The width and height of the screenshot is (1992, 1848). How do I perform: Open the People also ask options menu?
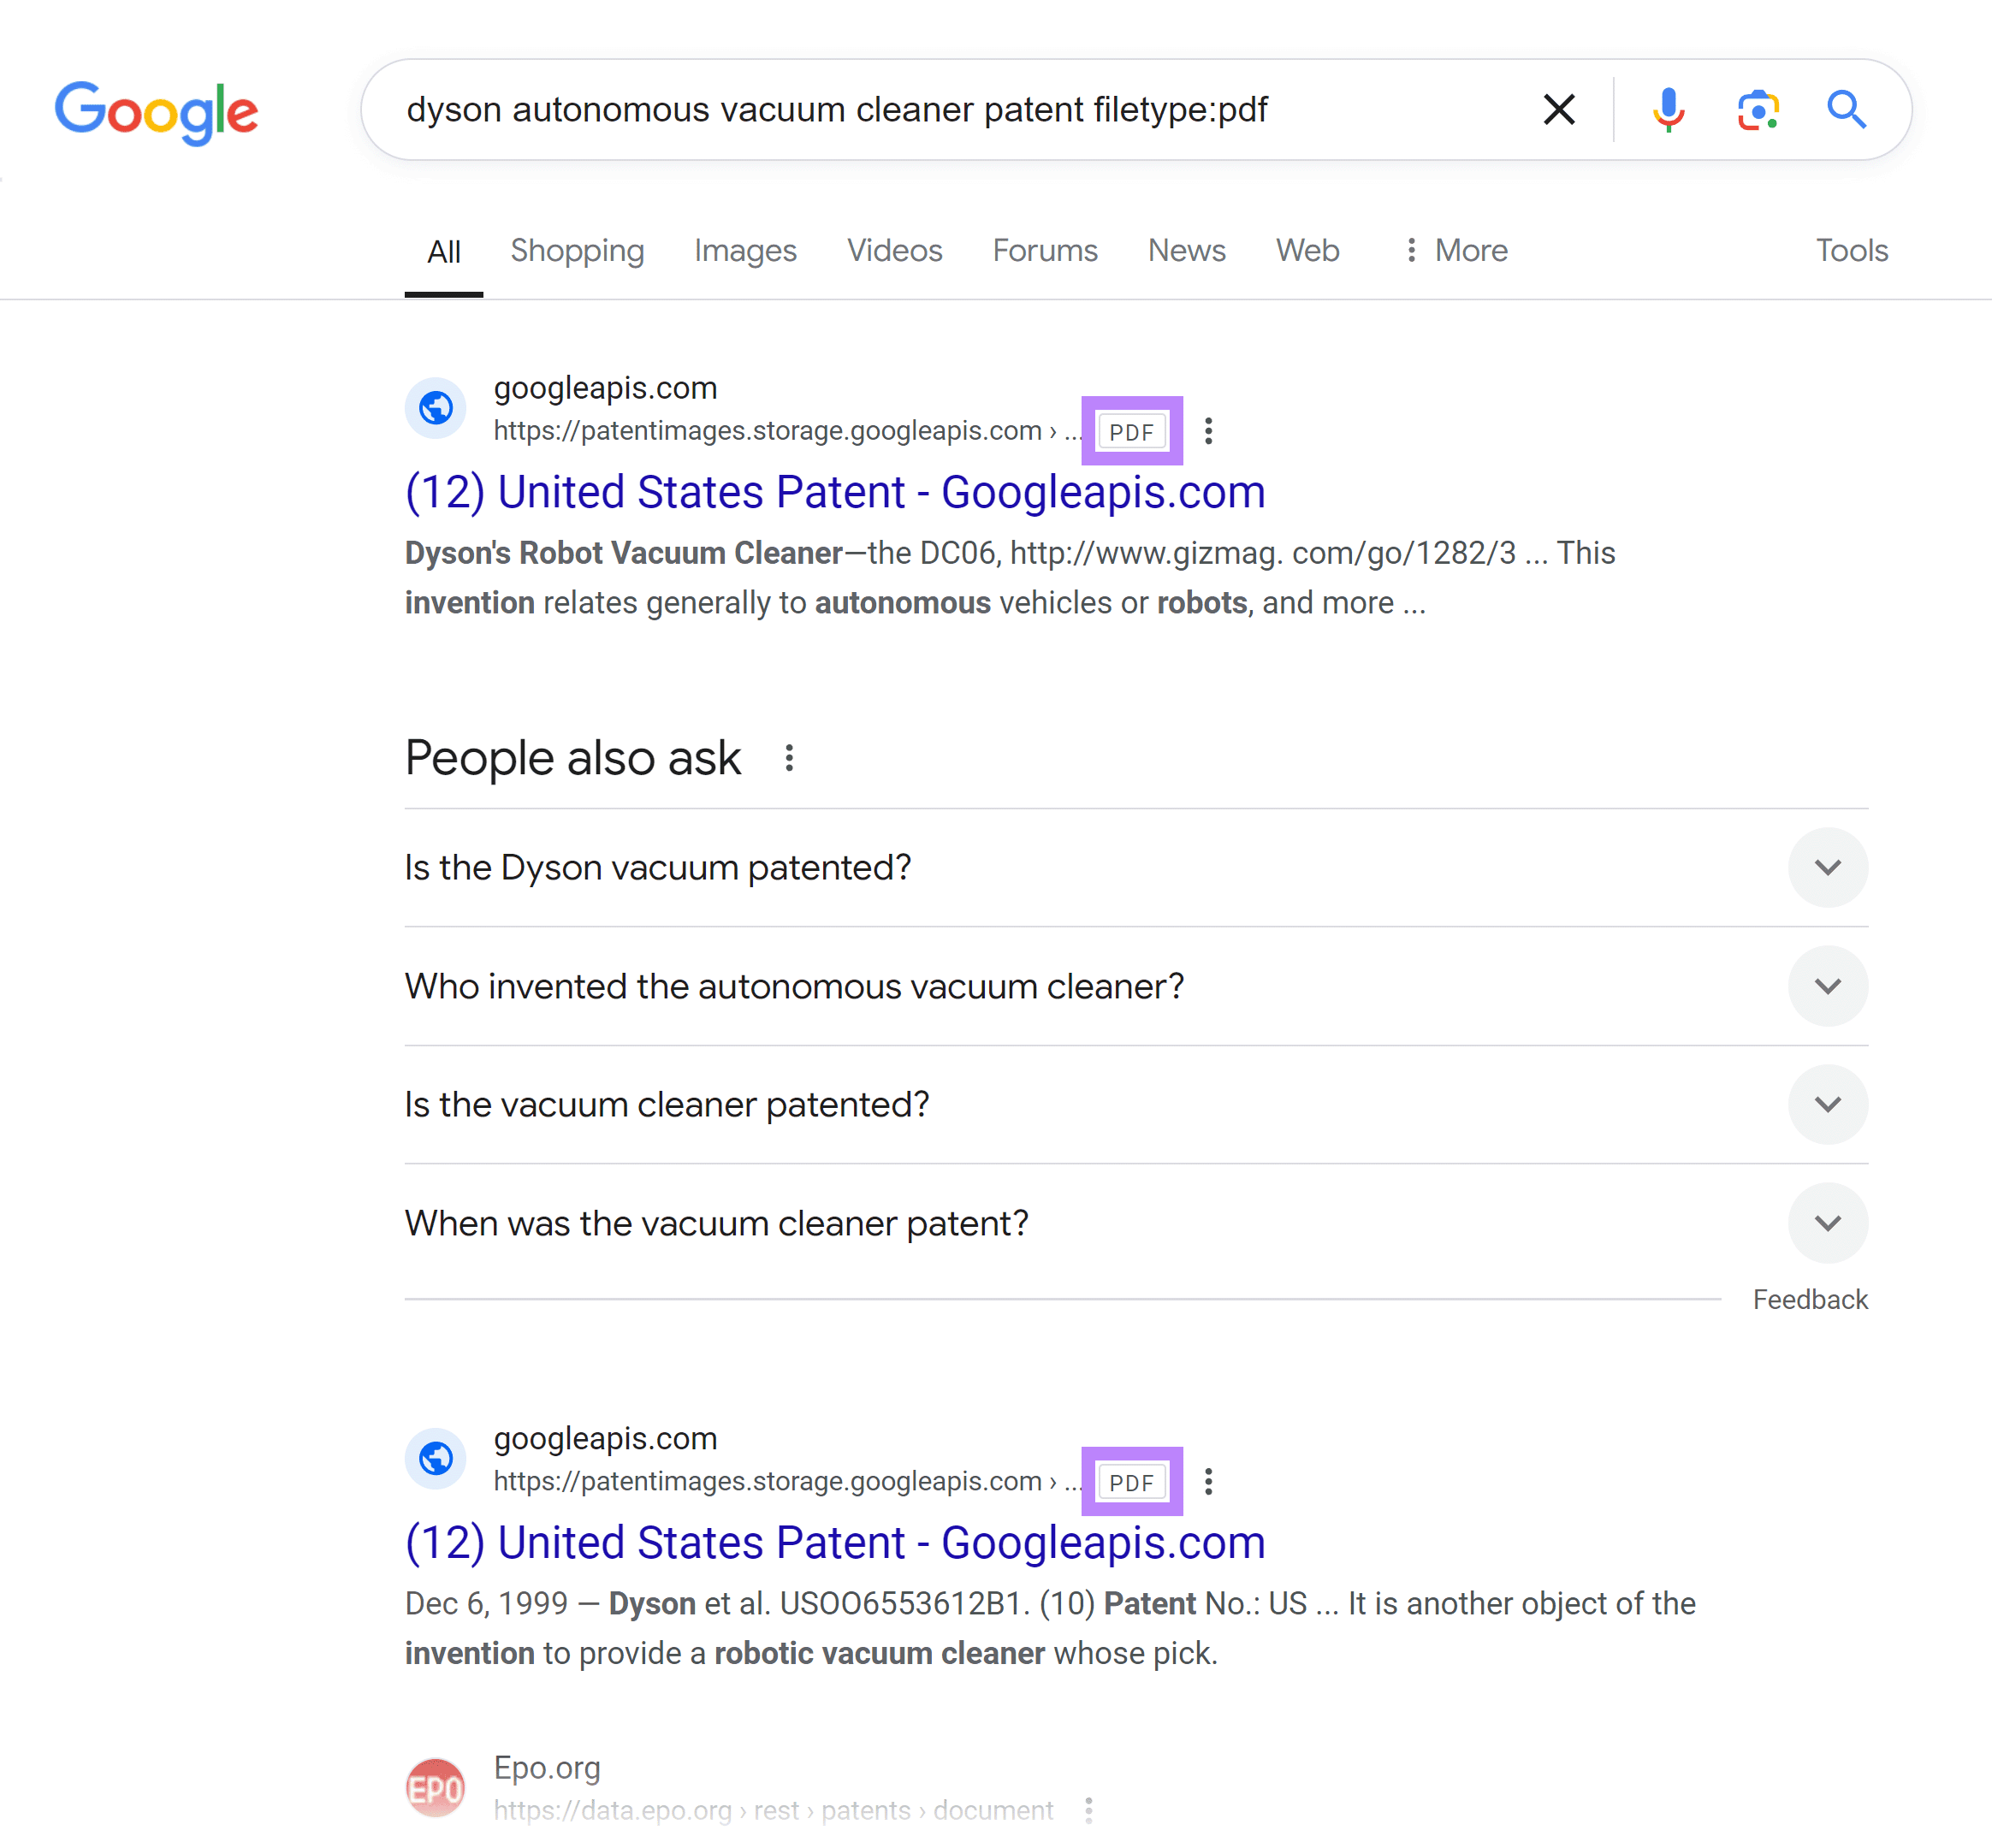pyautogui.click(x=789, y=758)
